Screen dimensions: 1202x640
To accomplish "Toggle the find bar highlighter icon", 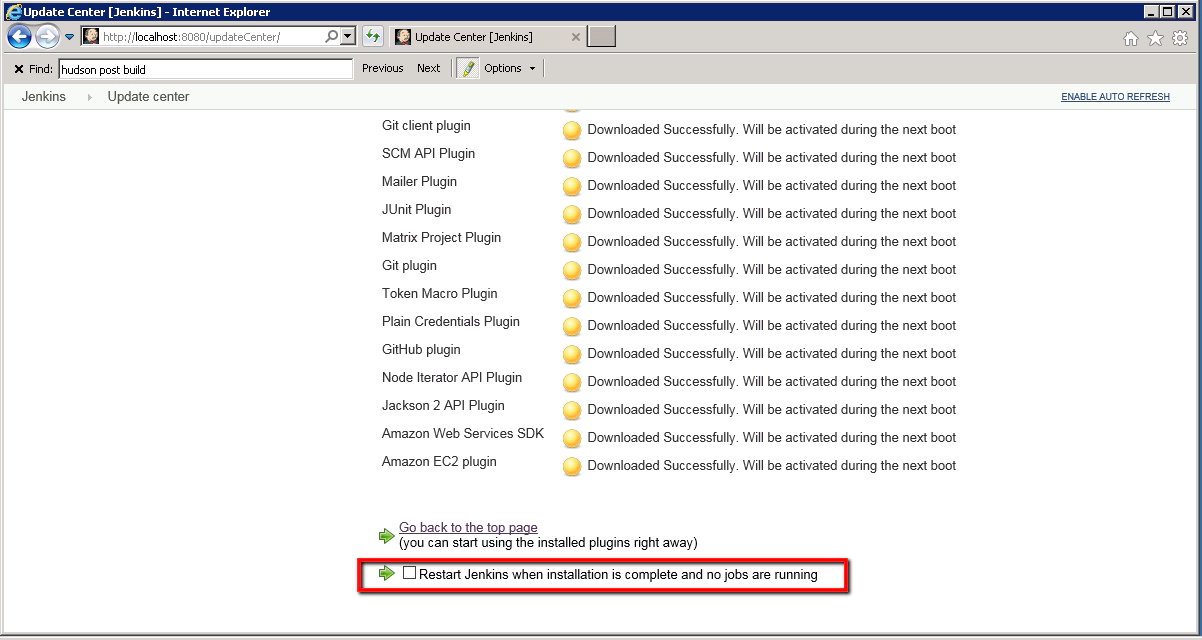I will [467, 68].
